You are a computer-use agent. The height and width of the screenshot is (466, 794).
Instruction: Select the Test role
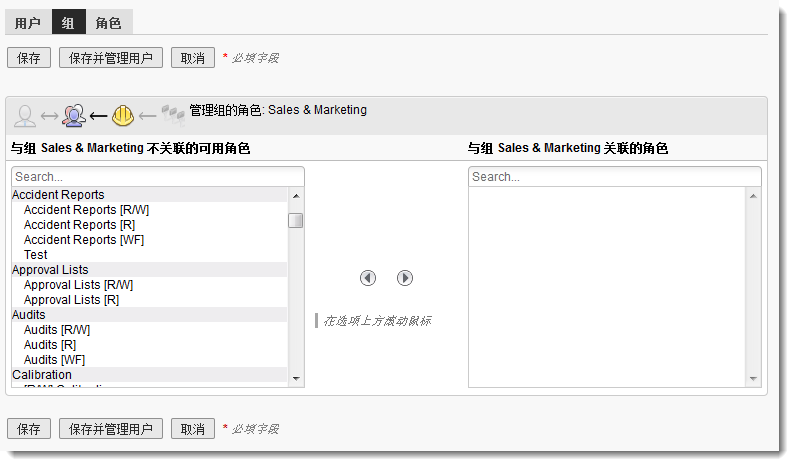coord(149,255)
